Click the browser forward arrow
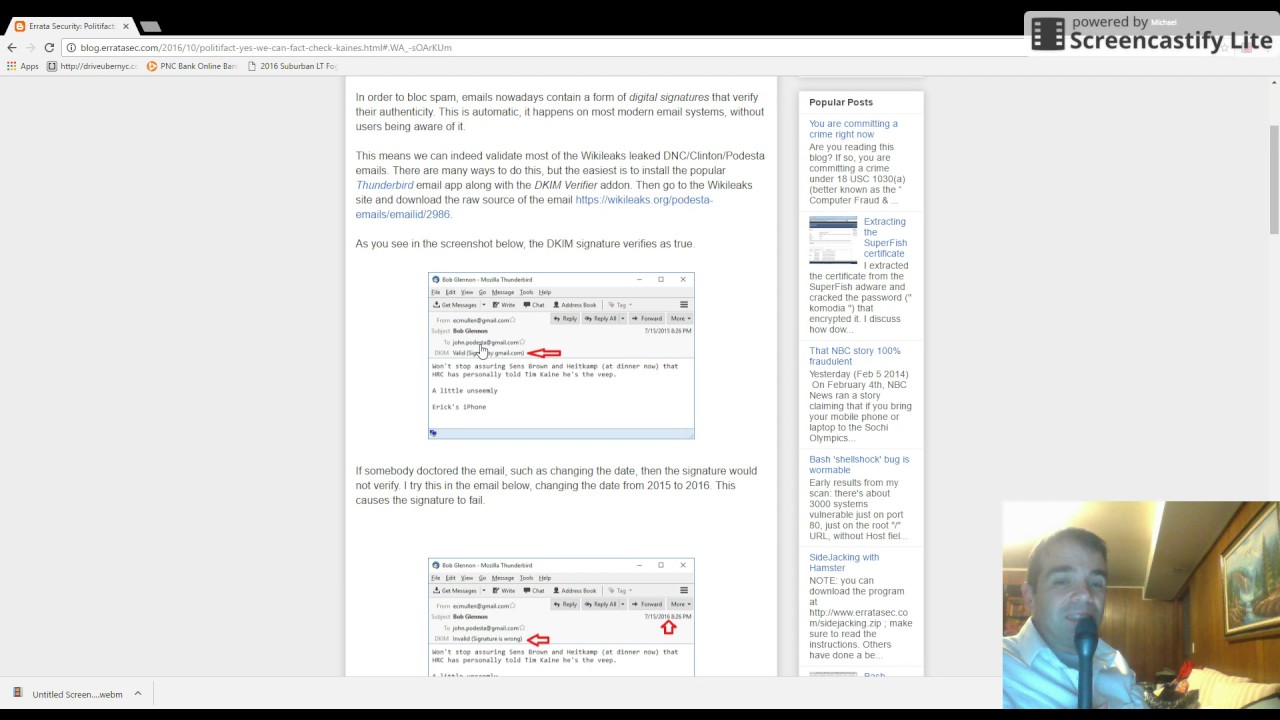This screenshot has height=720, width=1280. pos(30,47)
